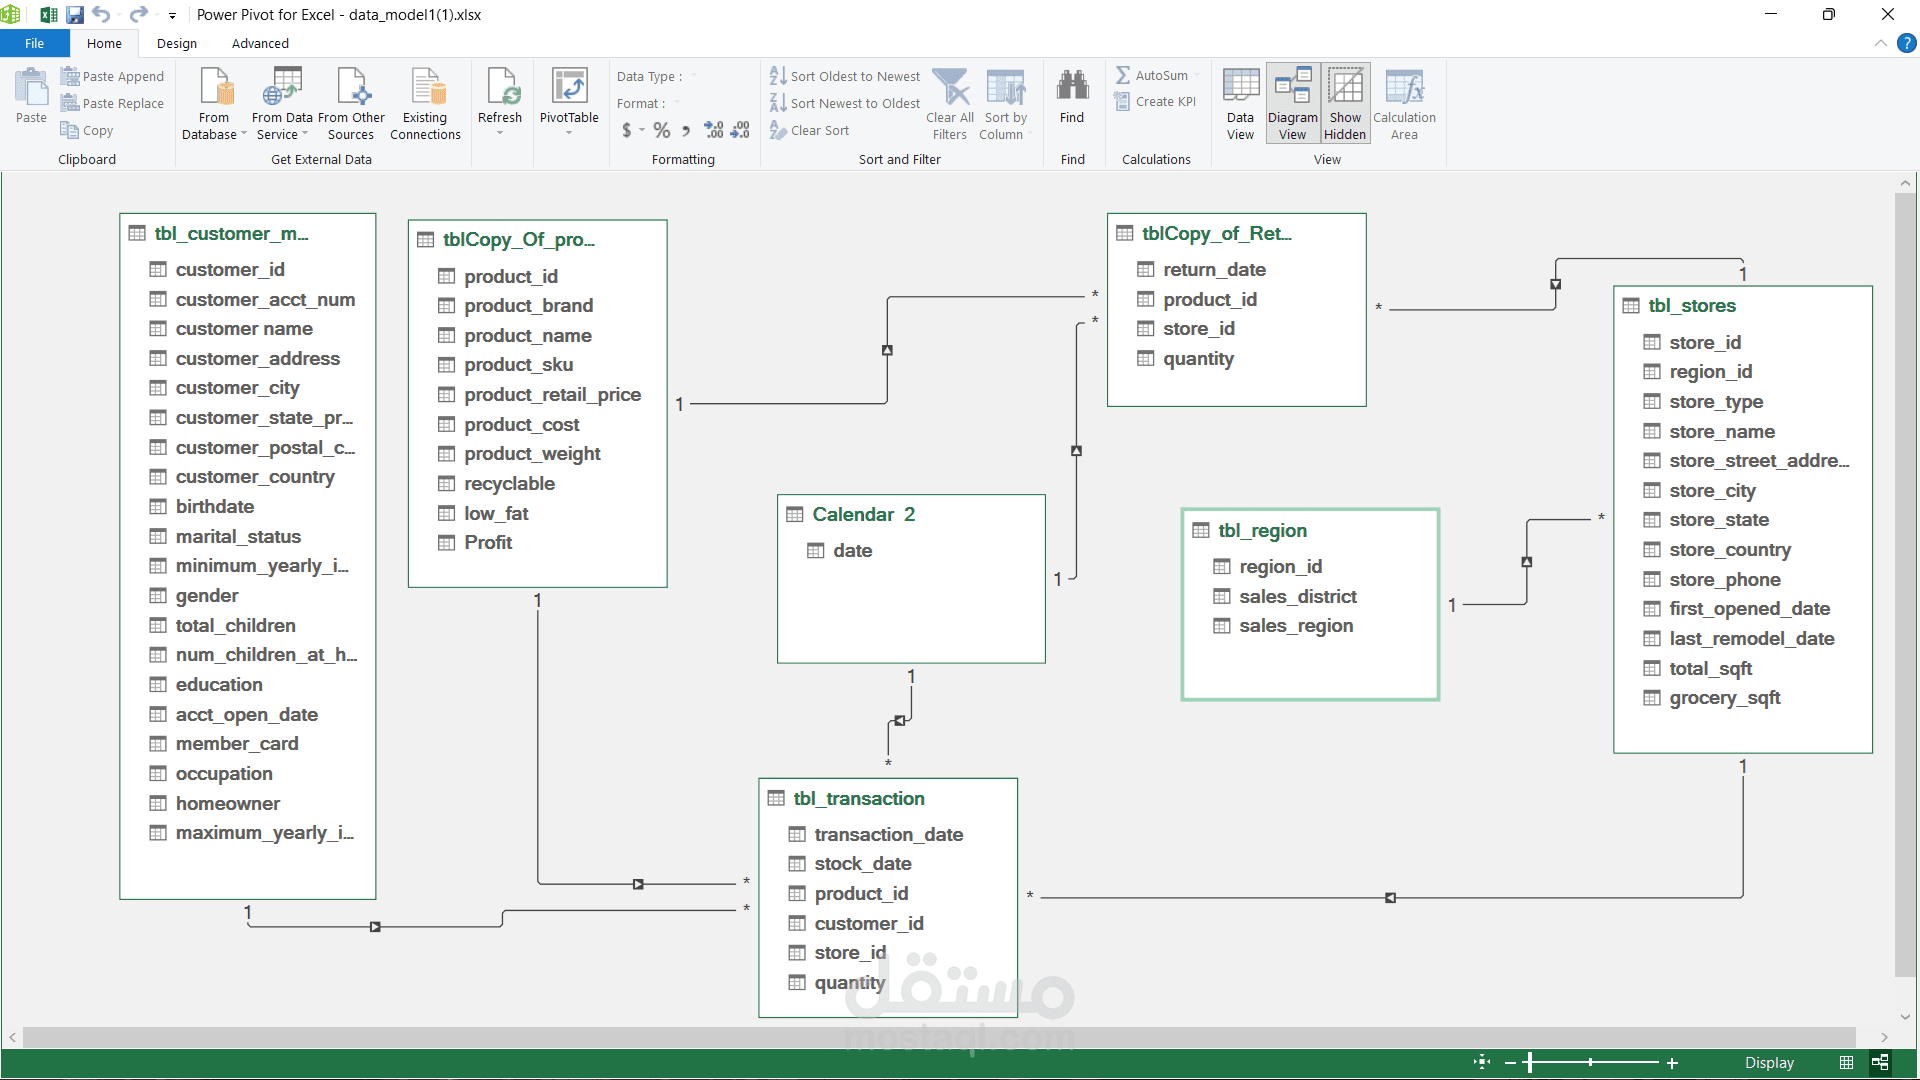Viewport: 1920px width, 1080px height.
Task: Toggle Diagram View button
Action: (x=1292, y=104)
